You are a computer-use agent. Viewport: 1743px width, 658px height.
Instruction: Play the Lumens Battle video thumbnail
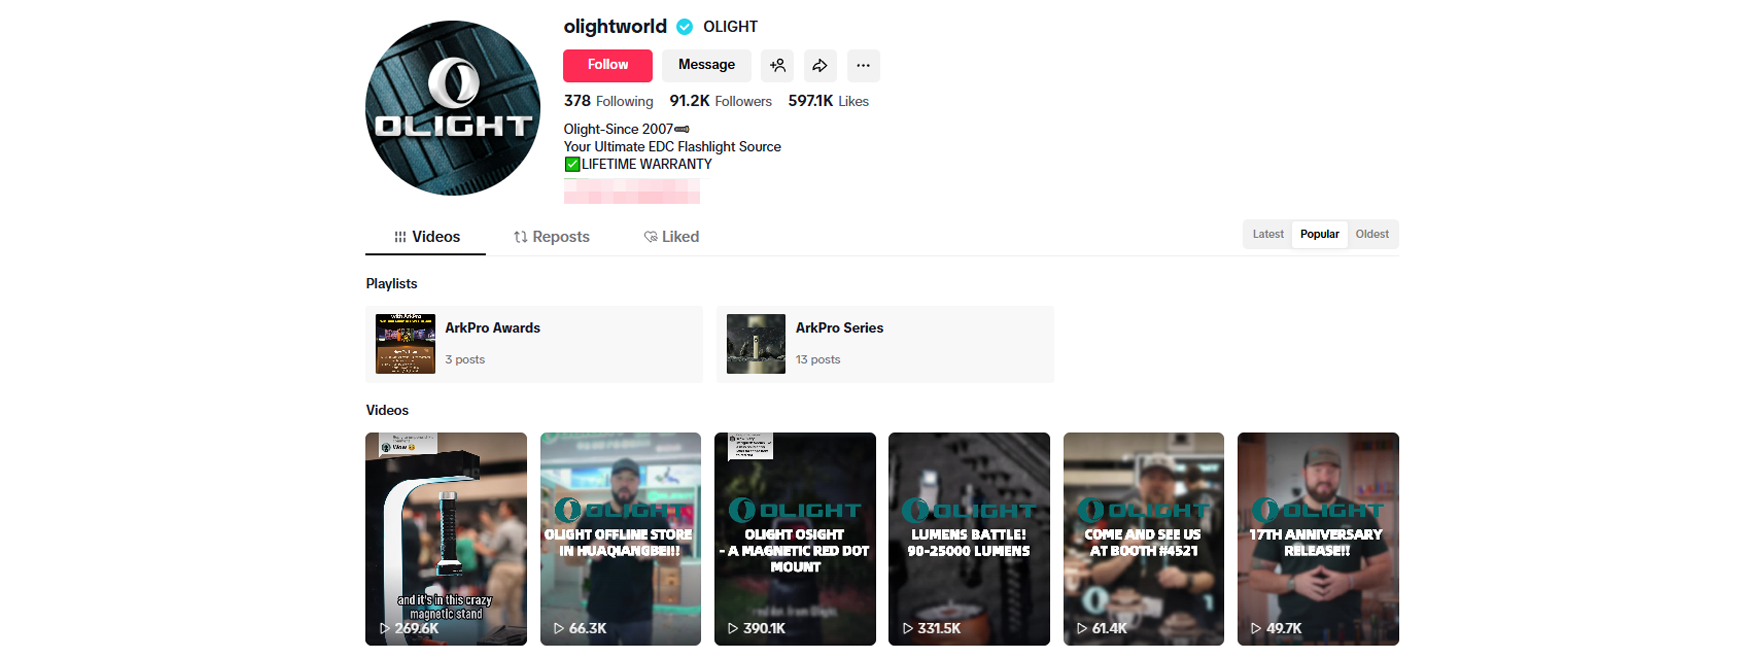pos(969,539)
